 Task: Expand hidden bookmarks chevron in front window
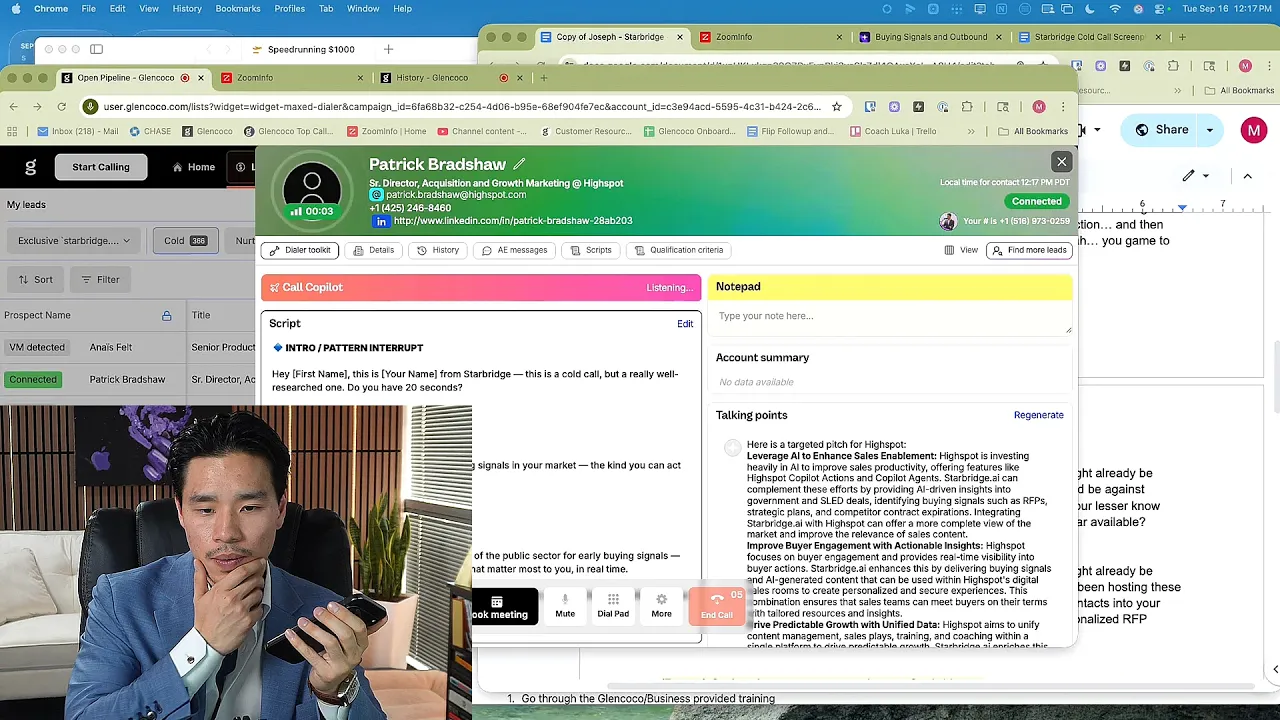tap(971, 131)
